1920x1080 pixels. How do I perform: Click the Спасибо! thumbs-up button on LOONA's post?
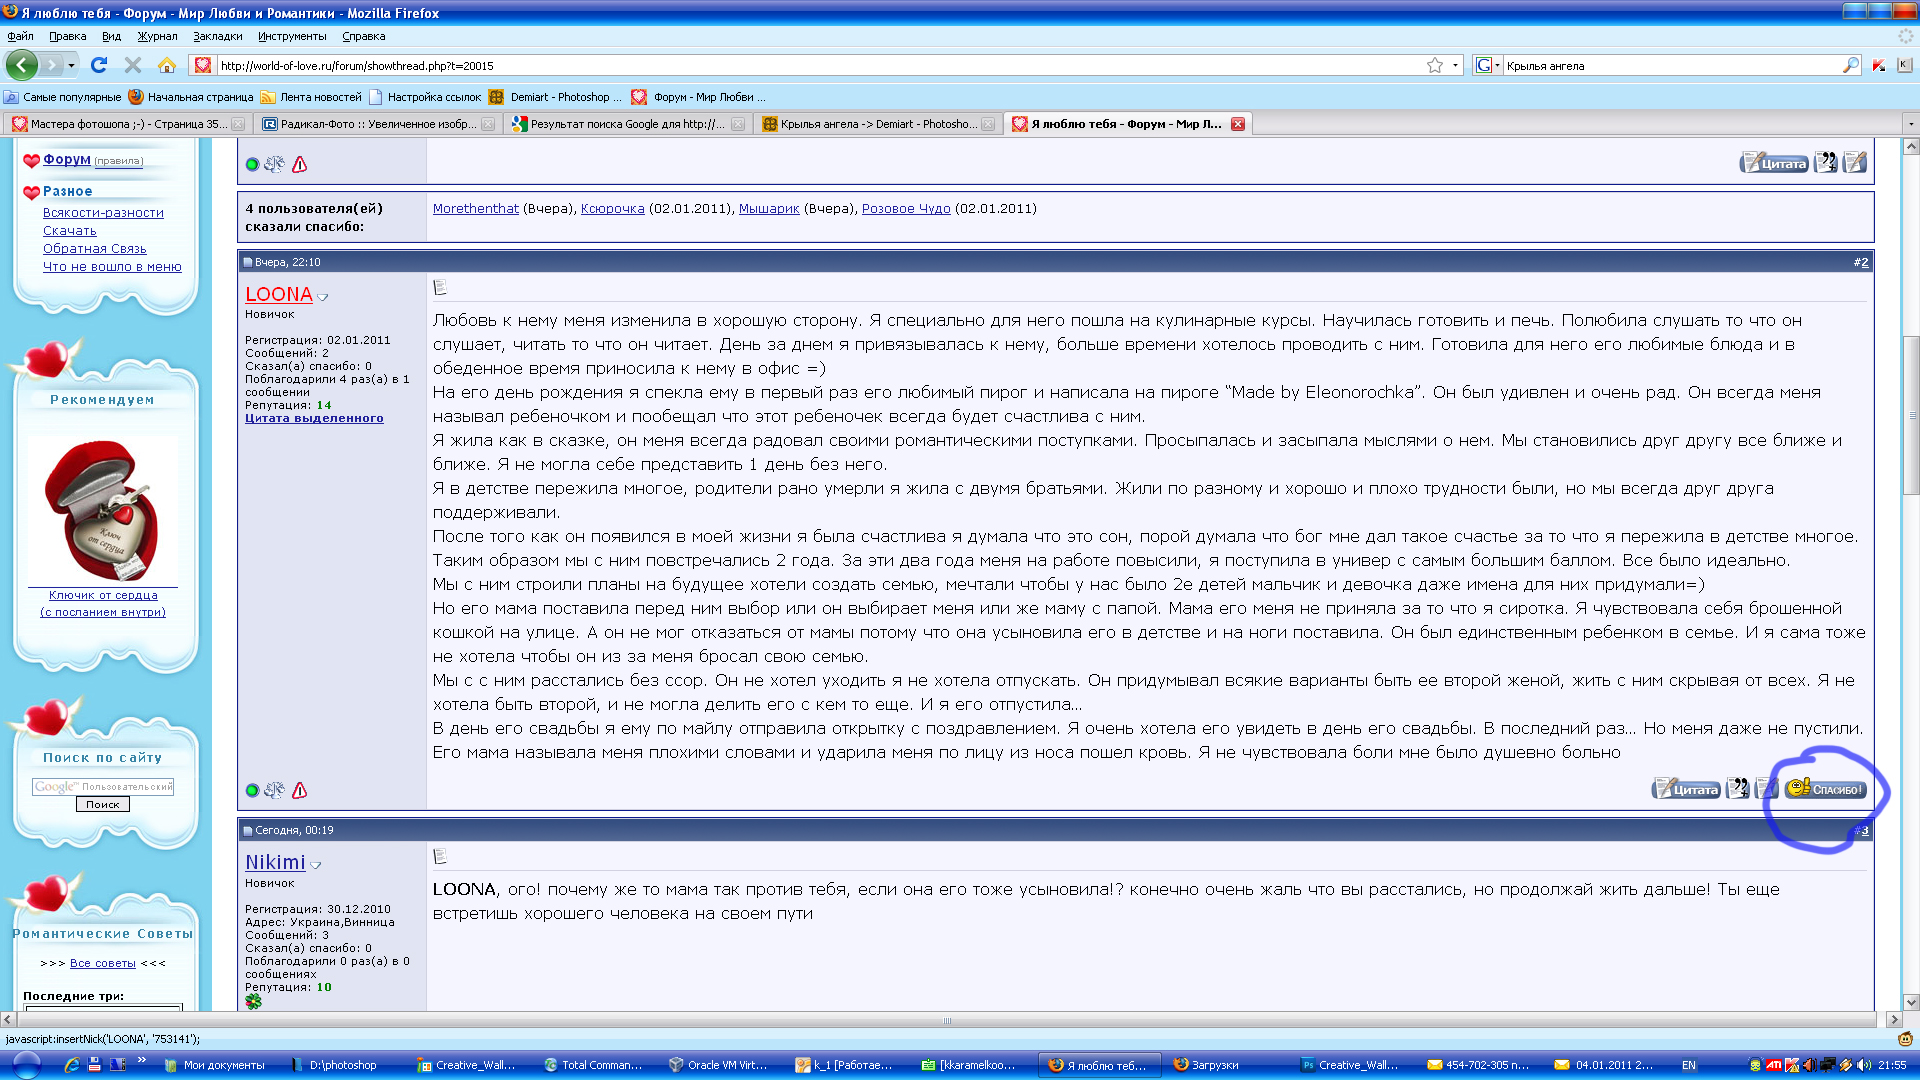pos(1826,789)
